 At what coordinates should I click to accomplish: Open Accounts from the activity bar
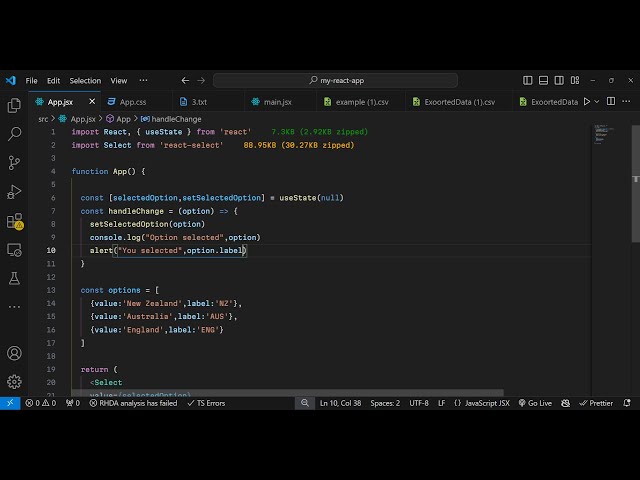[x=14, y=353]
